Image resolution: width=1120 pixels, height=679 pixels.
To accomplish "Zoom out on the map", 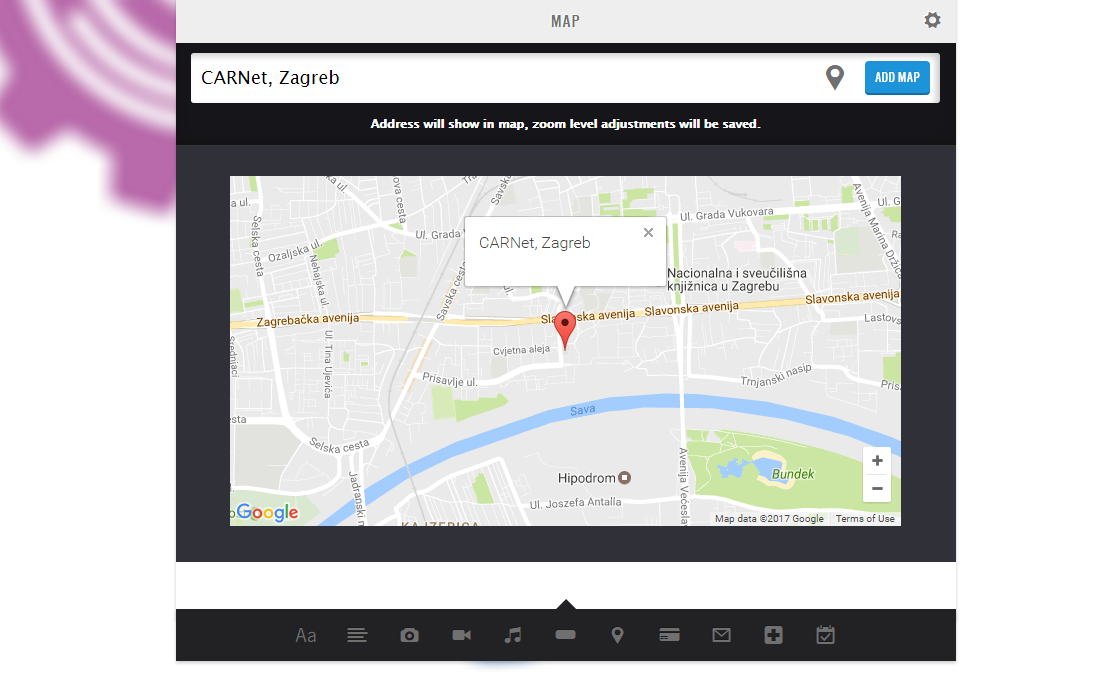I will [x=877, y=488].
